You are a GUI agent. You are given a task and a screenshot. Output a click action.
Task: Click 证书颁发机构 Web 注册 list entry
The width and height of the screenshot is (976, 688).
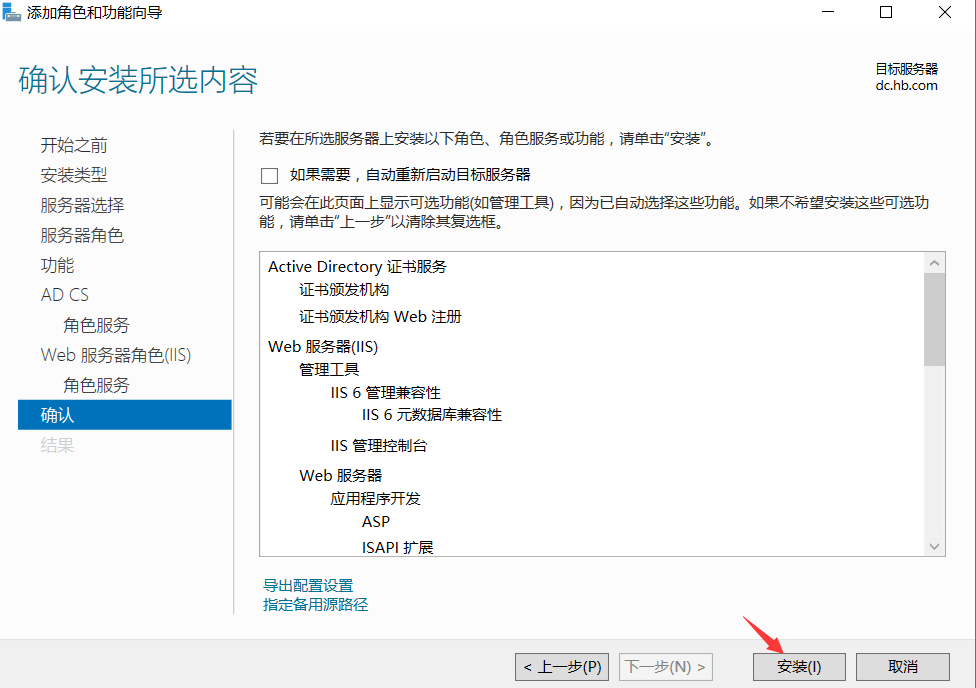click(380, 316)
